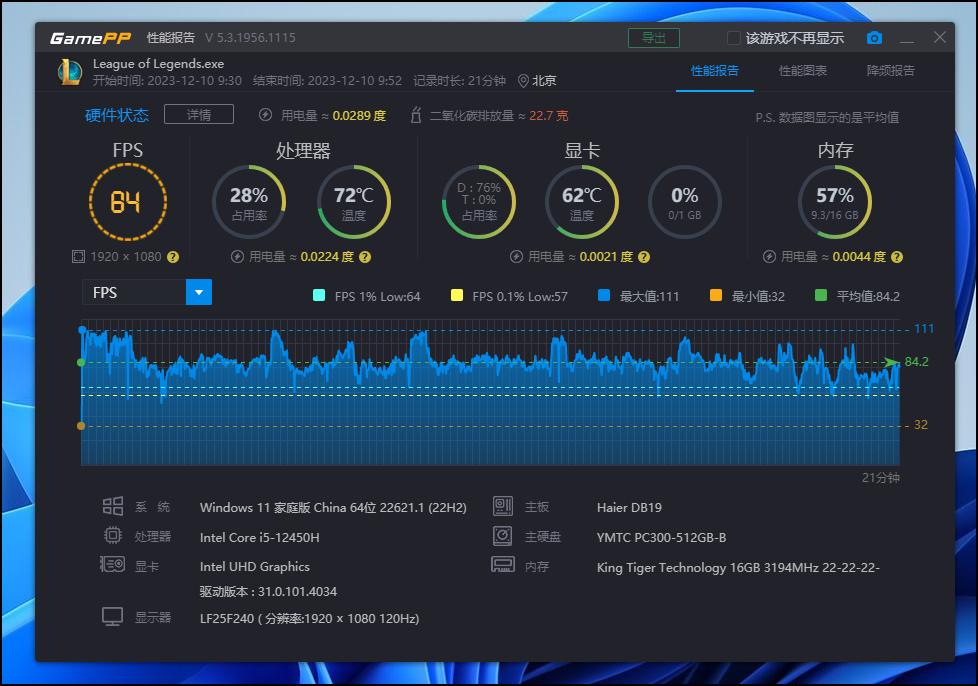The height and width of the screenshot is (686, 978).
Task: Click the 最大值 blue legend swatch
Action: 604,296
